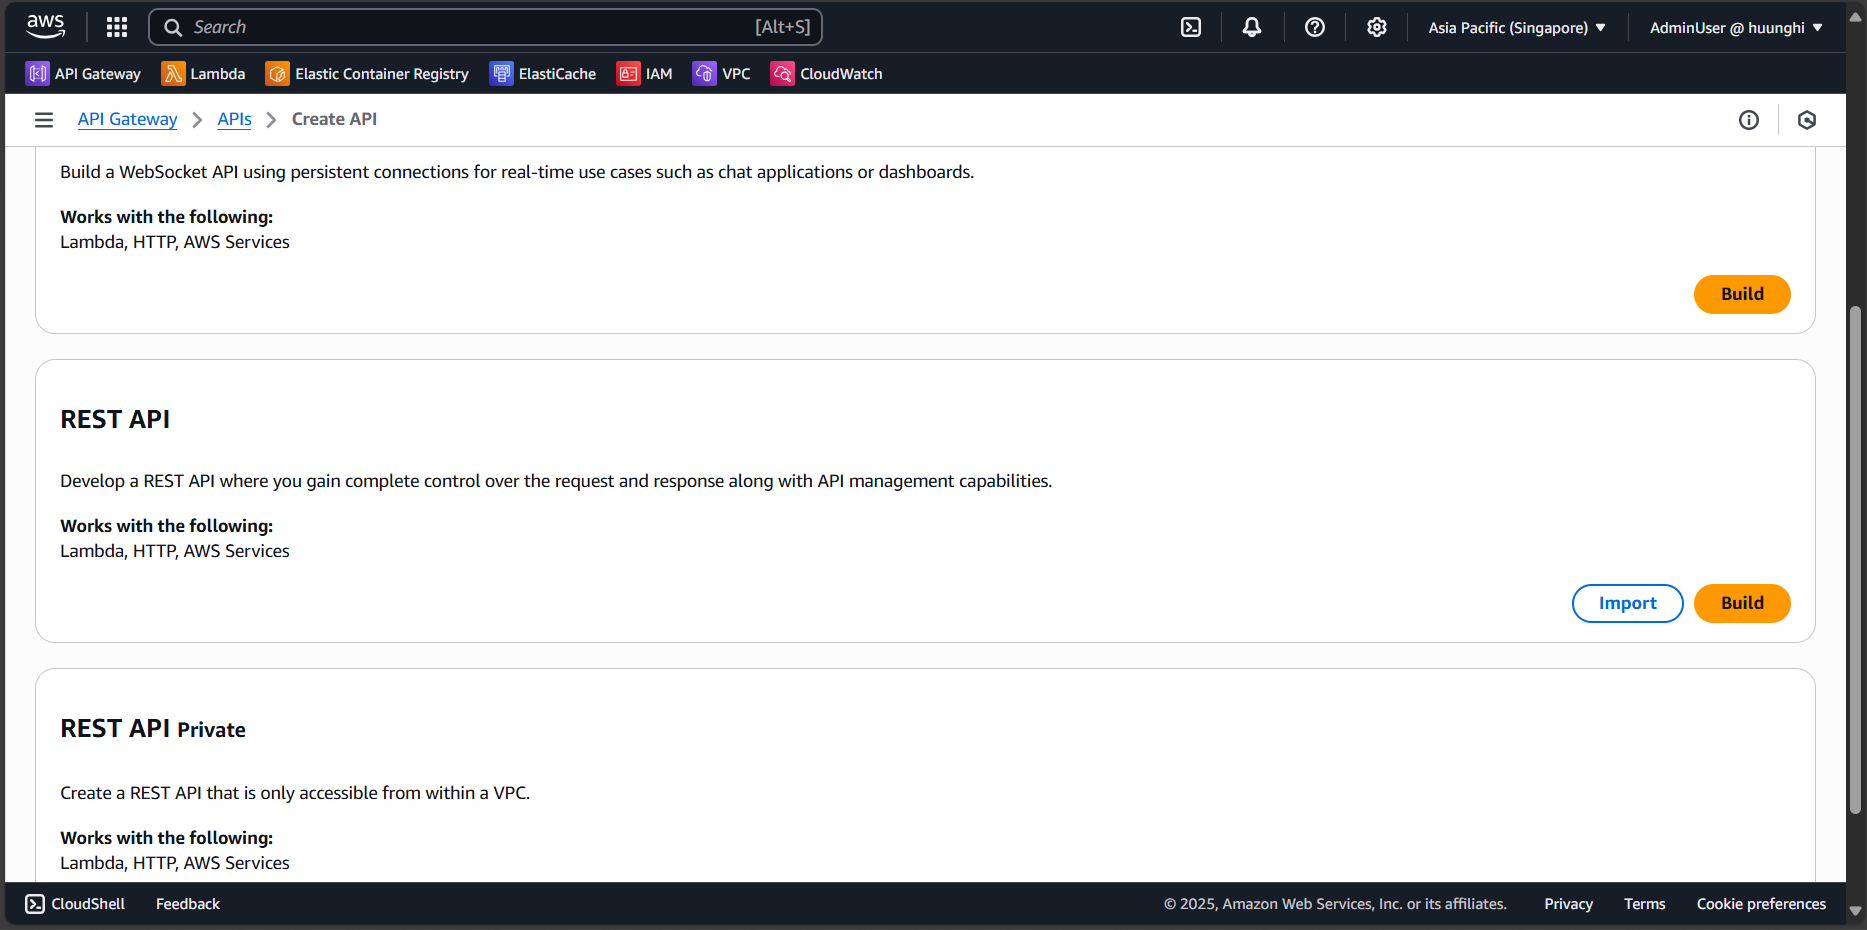Screen dimensions: 1867x930
Task: Click the page vertical scrollbar thumb
Action: [x=1856, y=560]
